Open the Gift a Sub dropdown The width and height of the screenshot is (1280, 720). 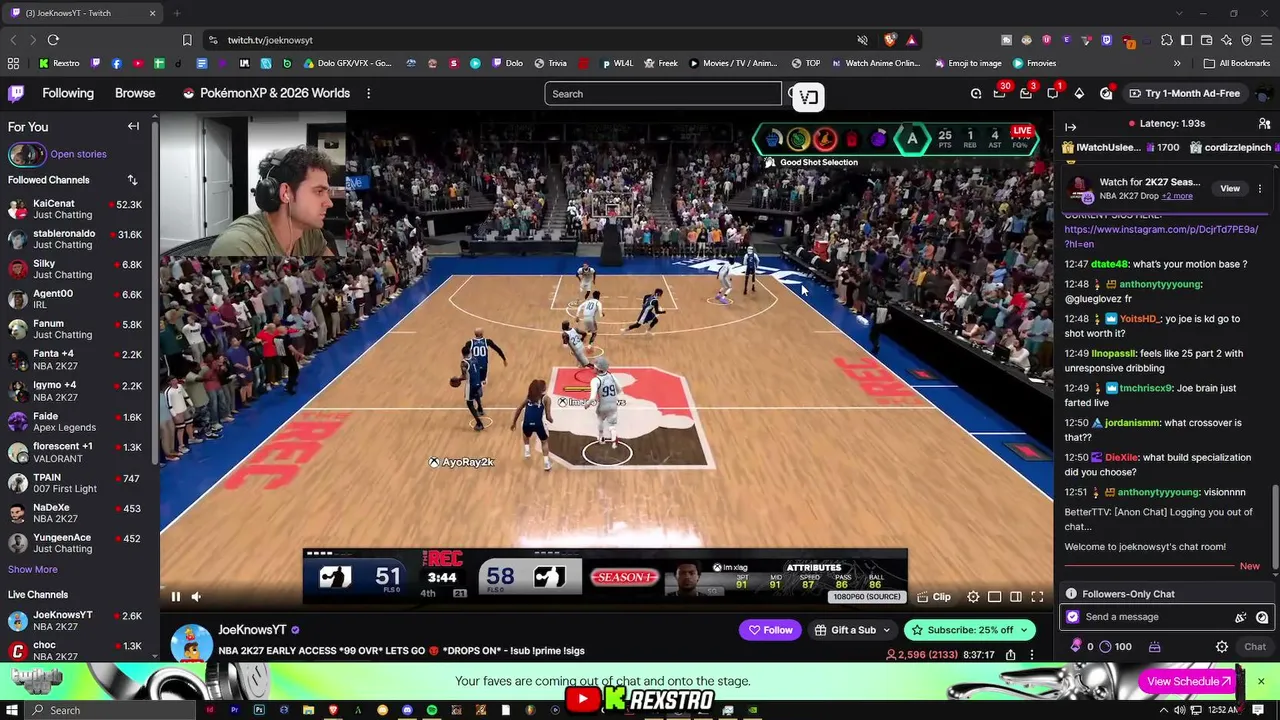click(852, 630)
